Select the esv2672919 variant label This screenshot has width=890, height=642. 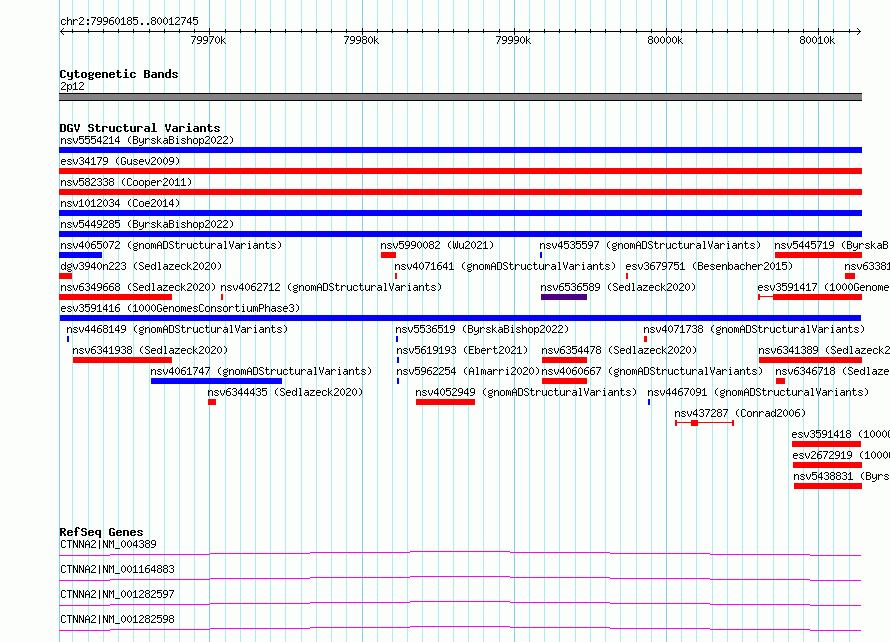(x=841, y=455)
